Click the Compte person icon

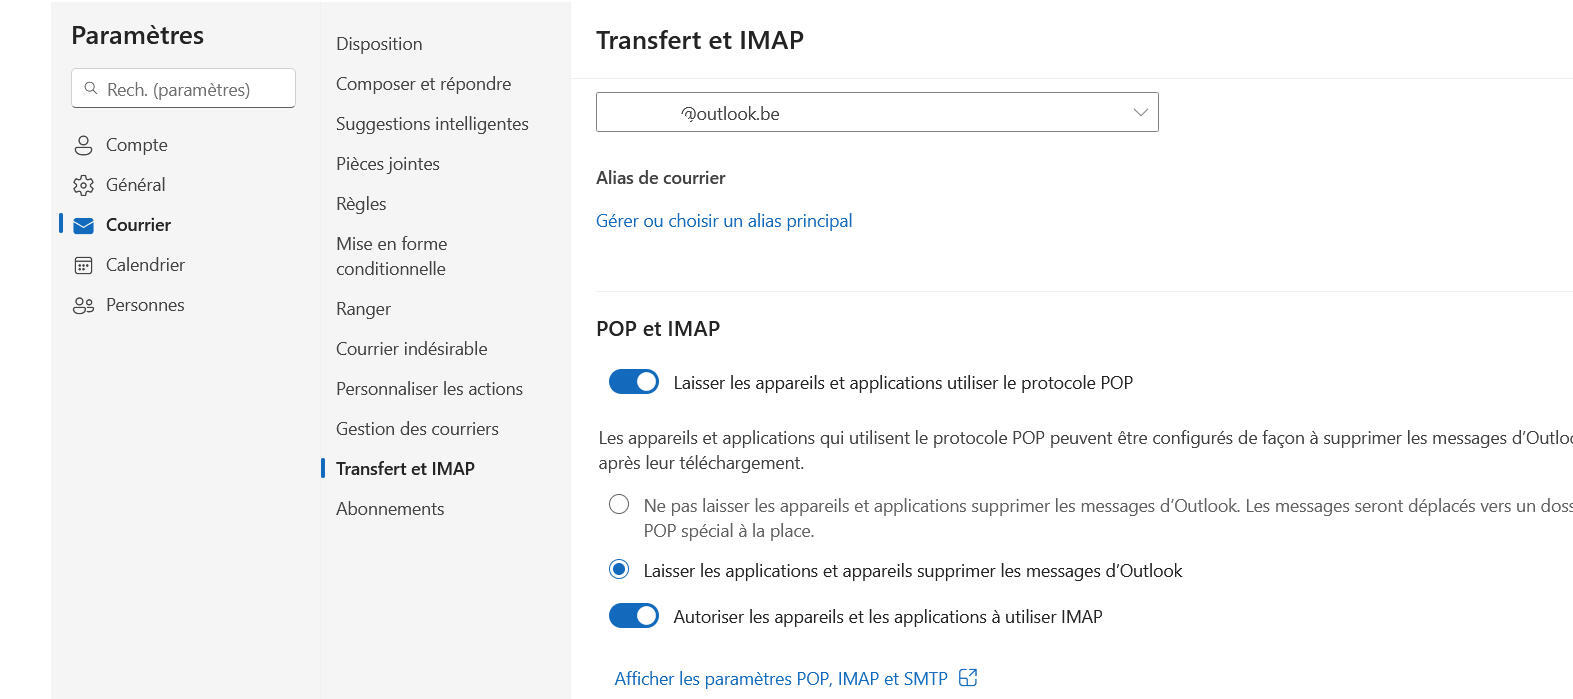pos(84,145)
